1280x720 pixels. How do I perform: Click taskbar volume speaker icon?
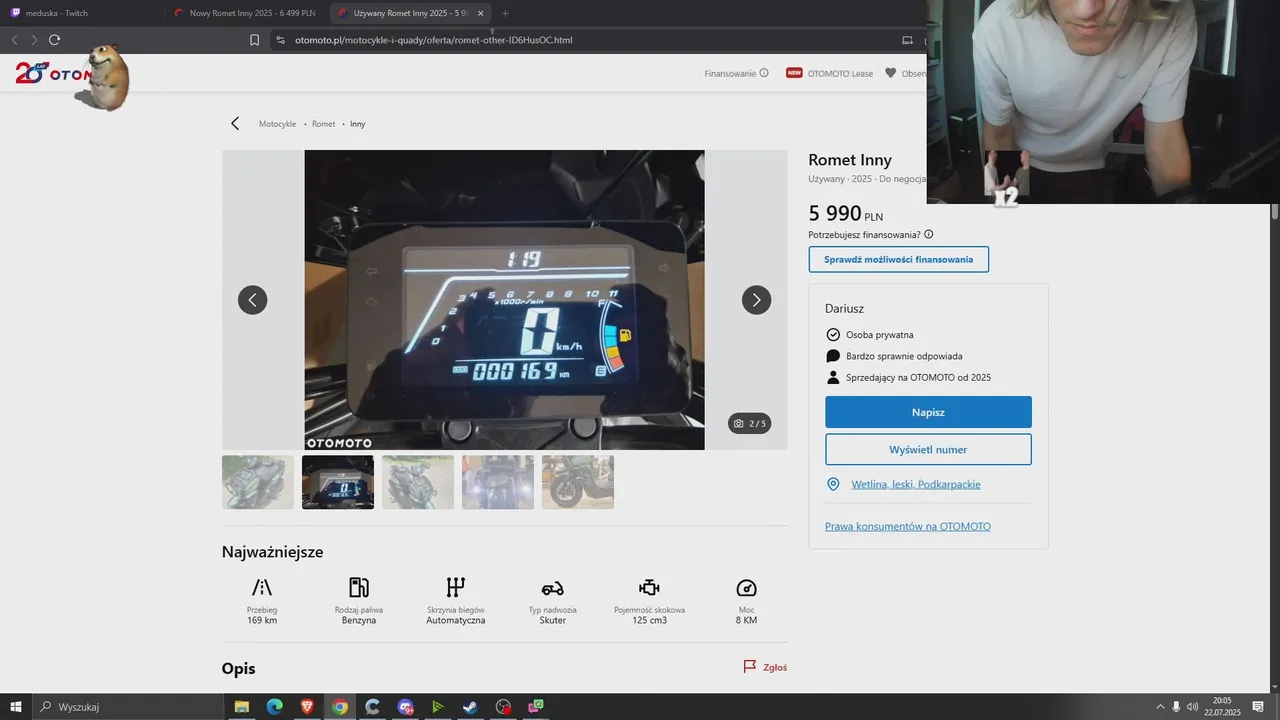1192,707
